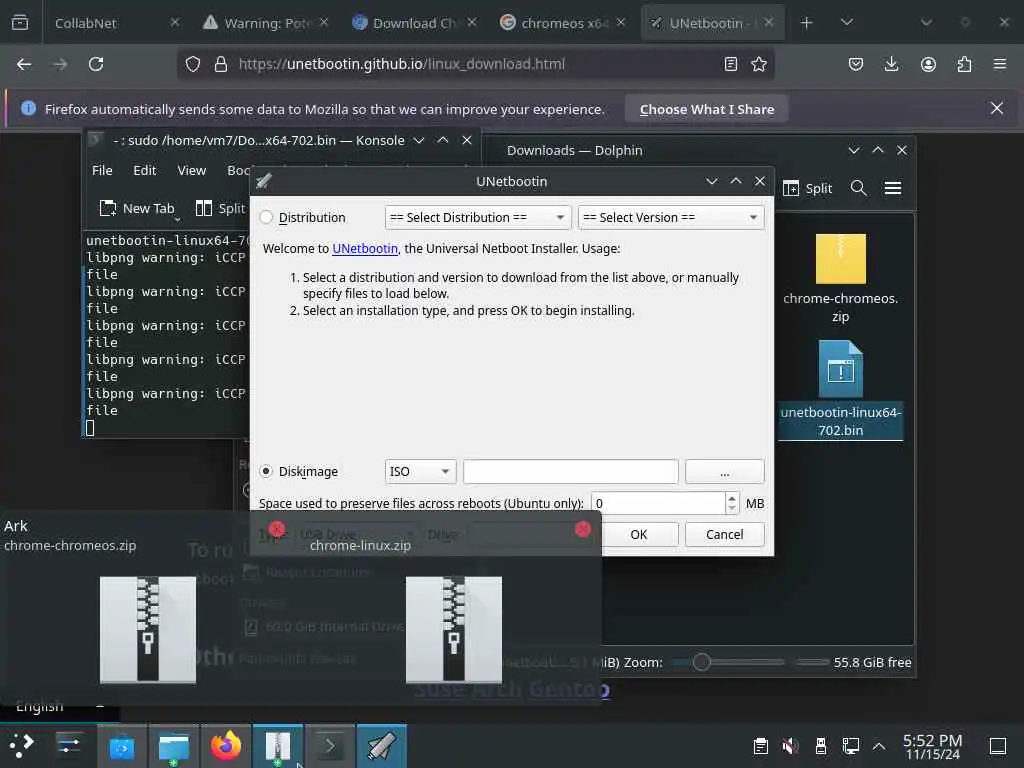Open Konsole Edit menu
The height and width of the screenshot is (768, 1024).
144,170
